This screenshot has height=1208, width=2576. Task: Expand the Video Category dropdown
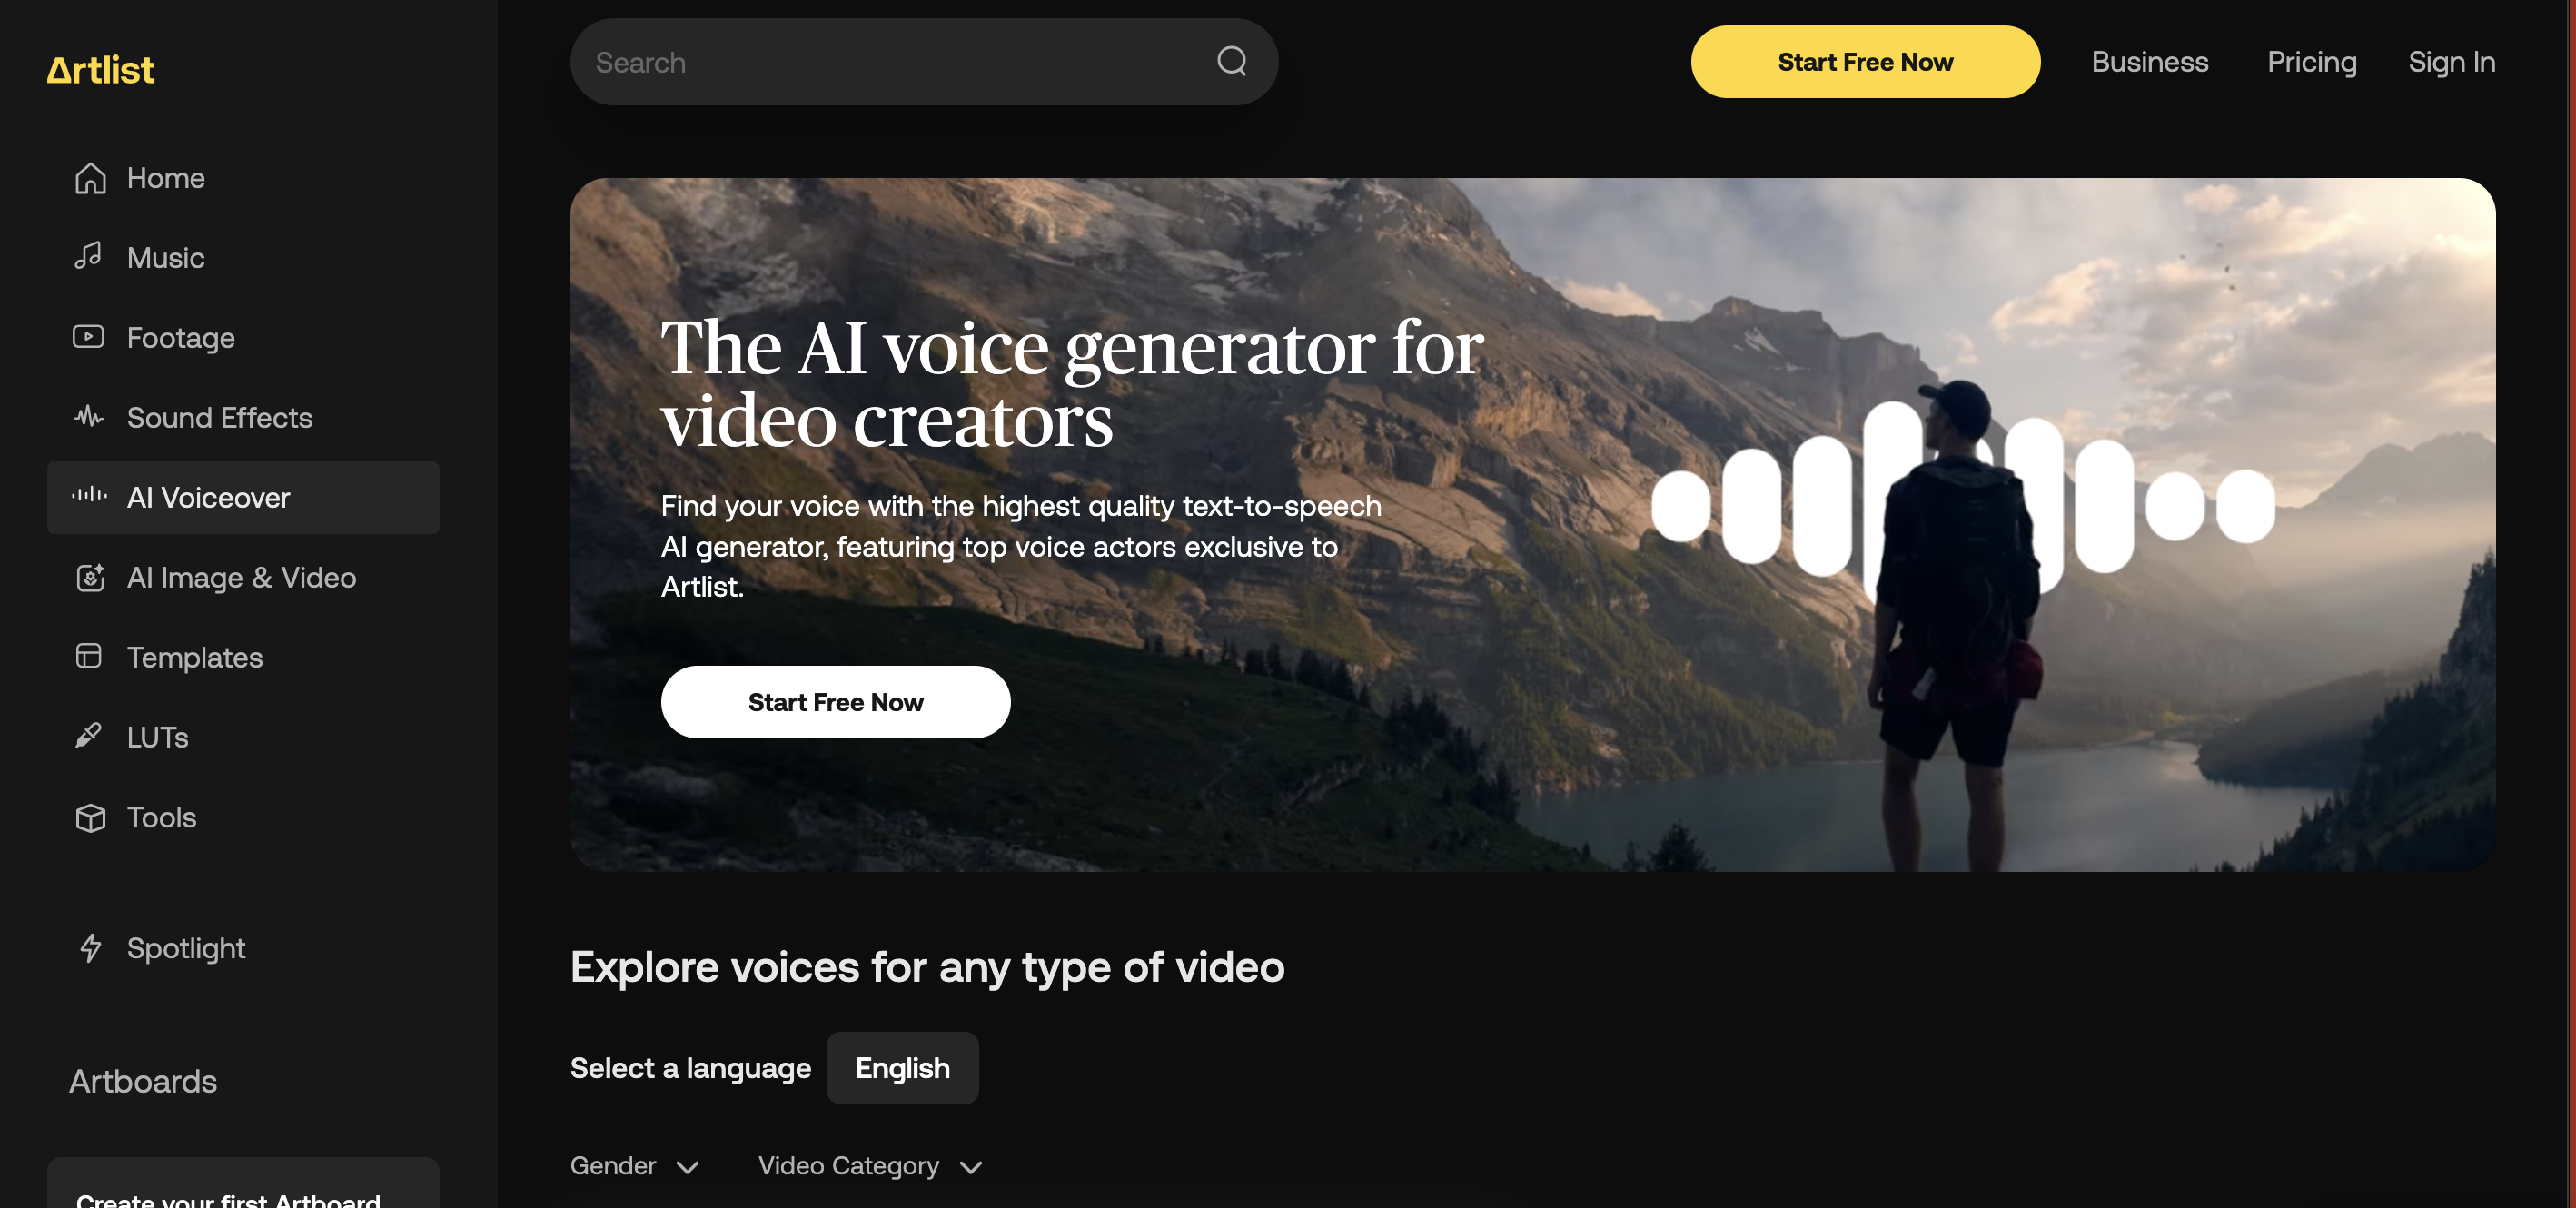[870, 1166]
